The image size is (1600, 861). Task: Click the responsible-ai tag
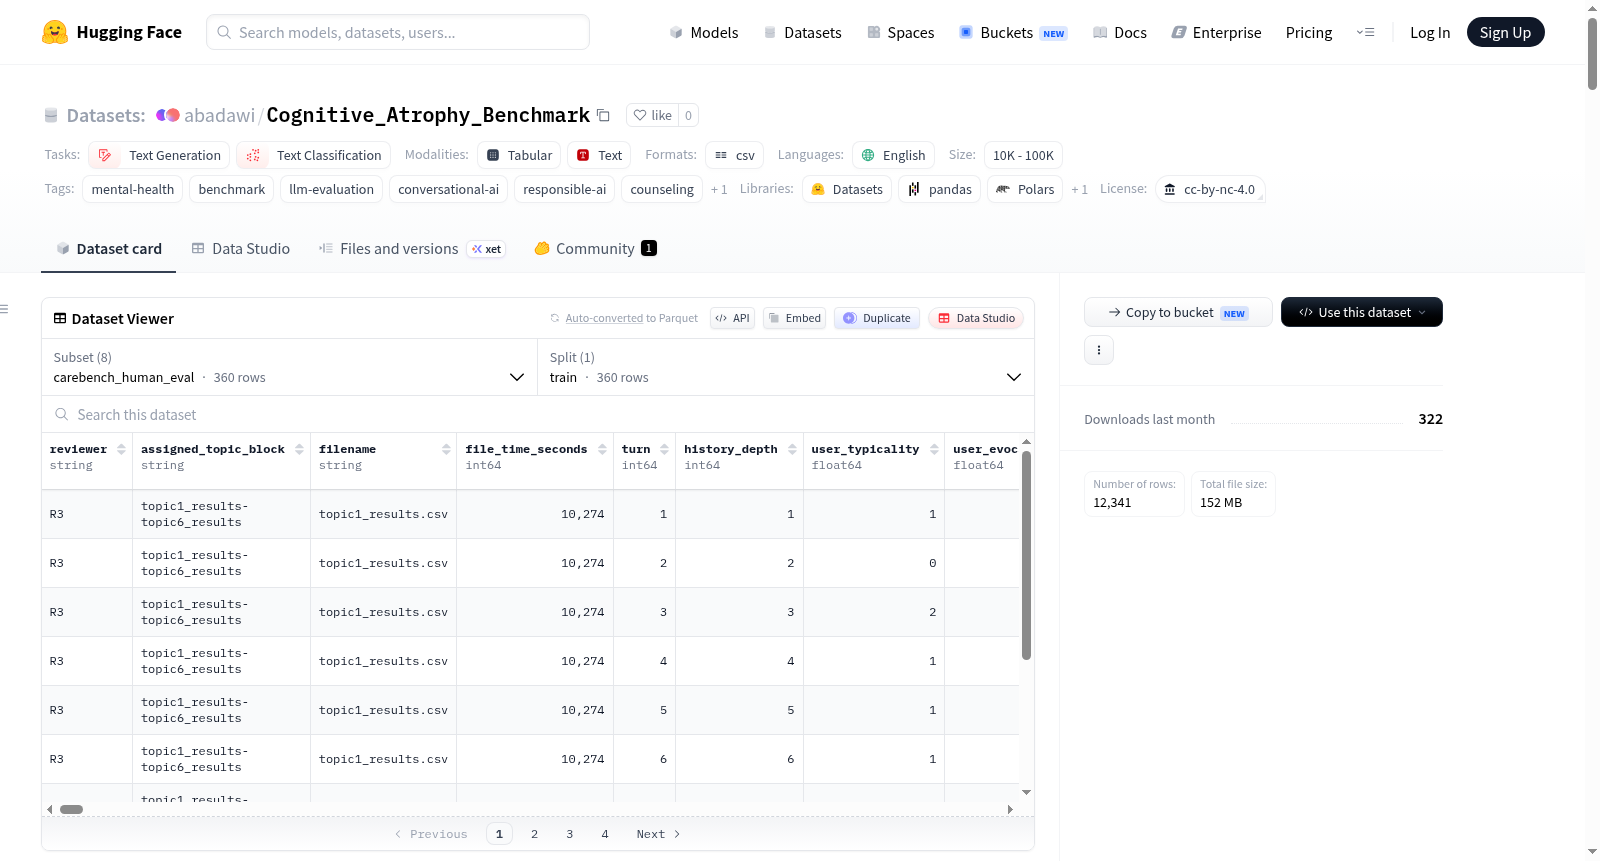coord(564,189)
